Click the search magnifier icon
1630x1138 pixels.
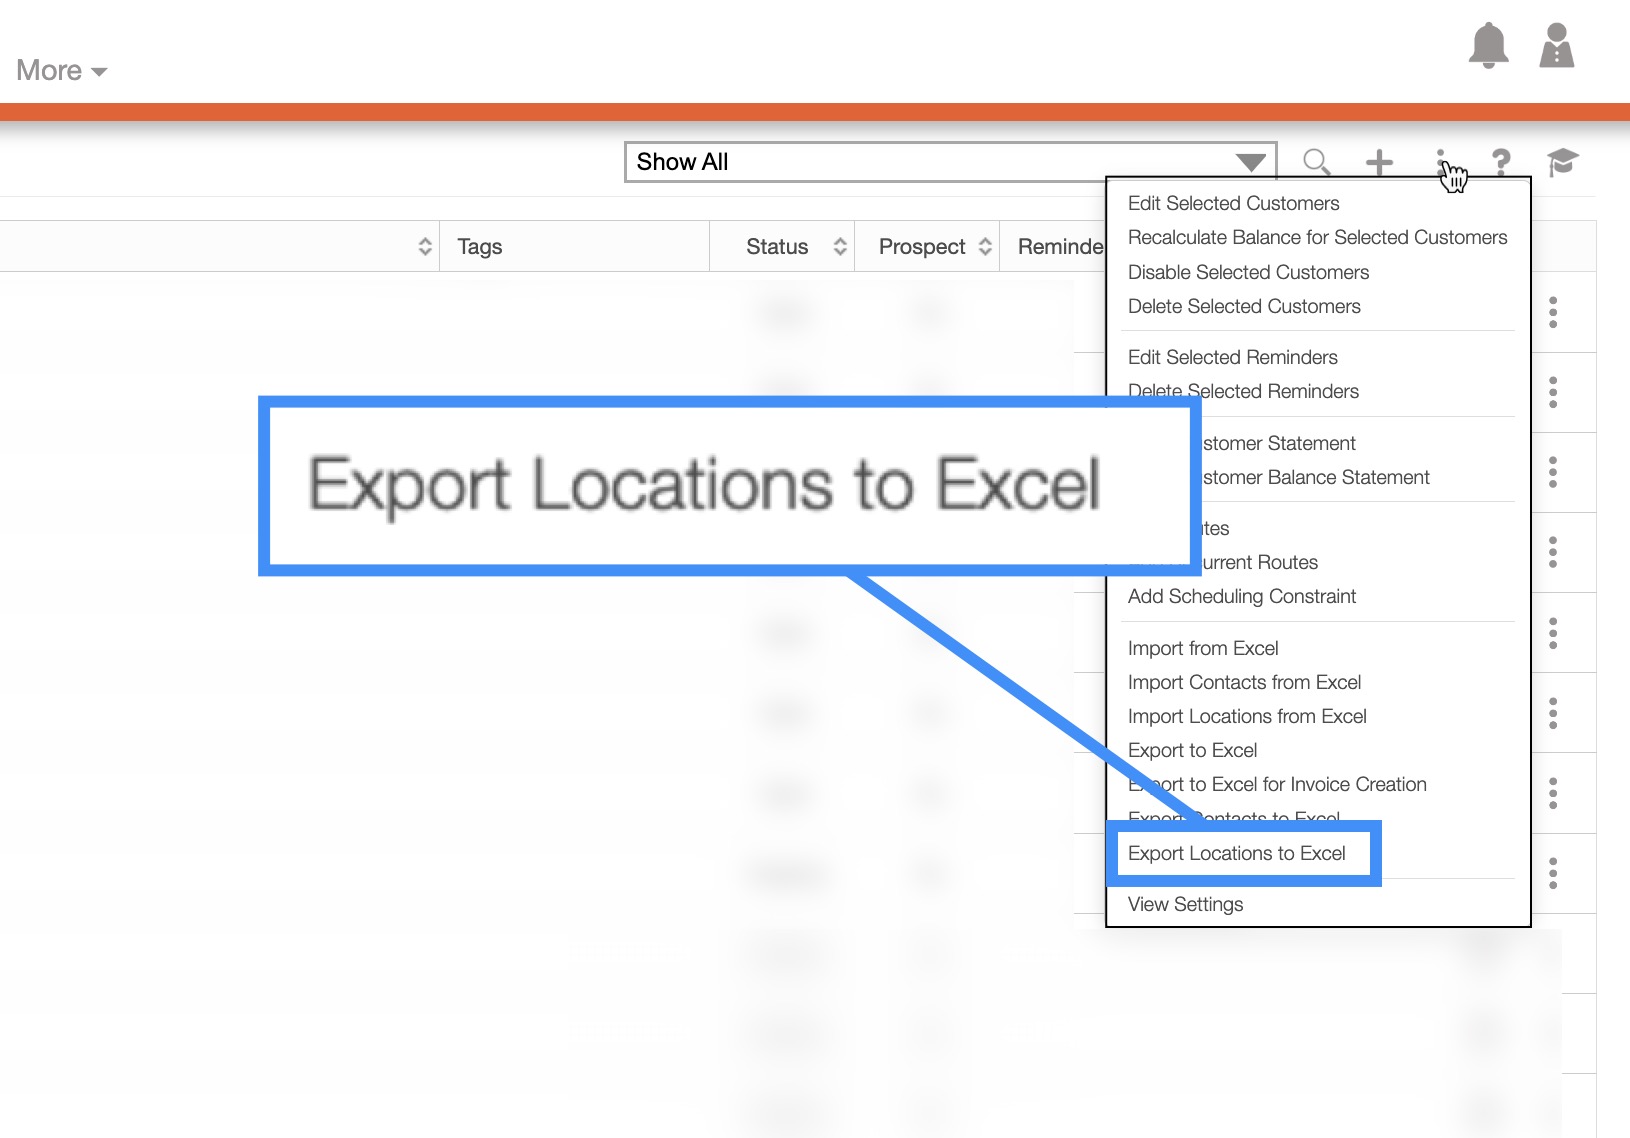(1316, 162)
